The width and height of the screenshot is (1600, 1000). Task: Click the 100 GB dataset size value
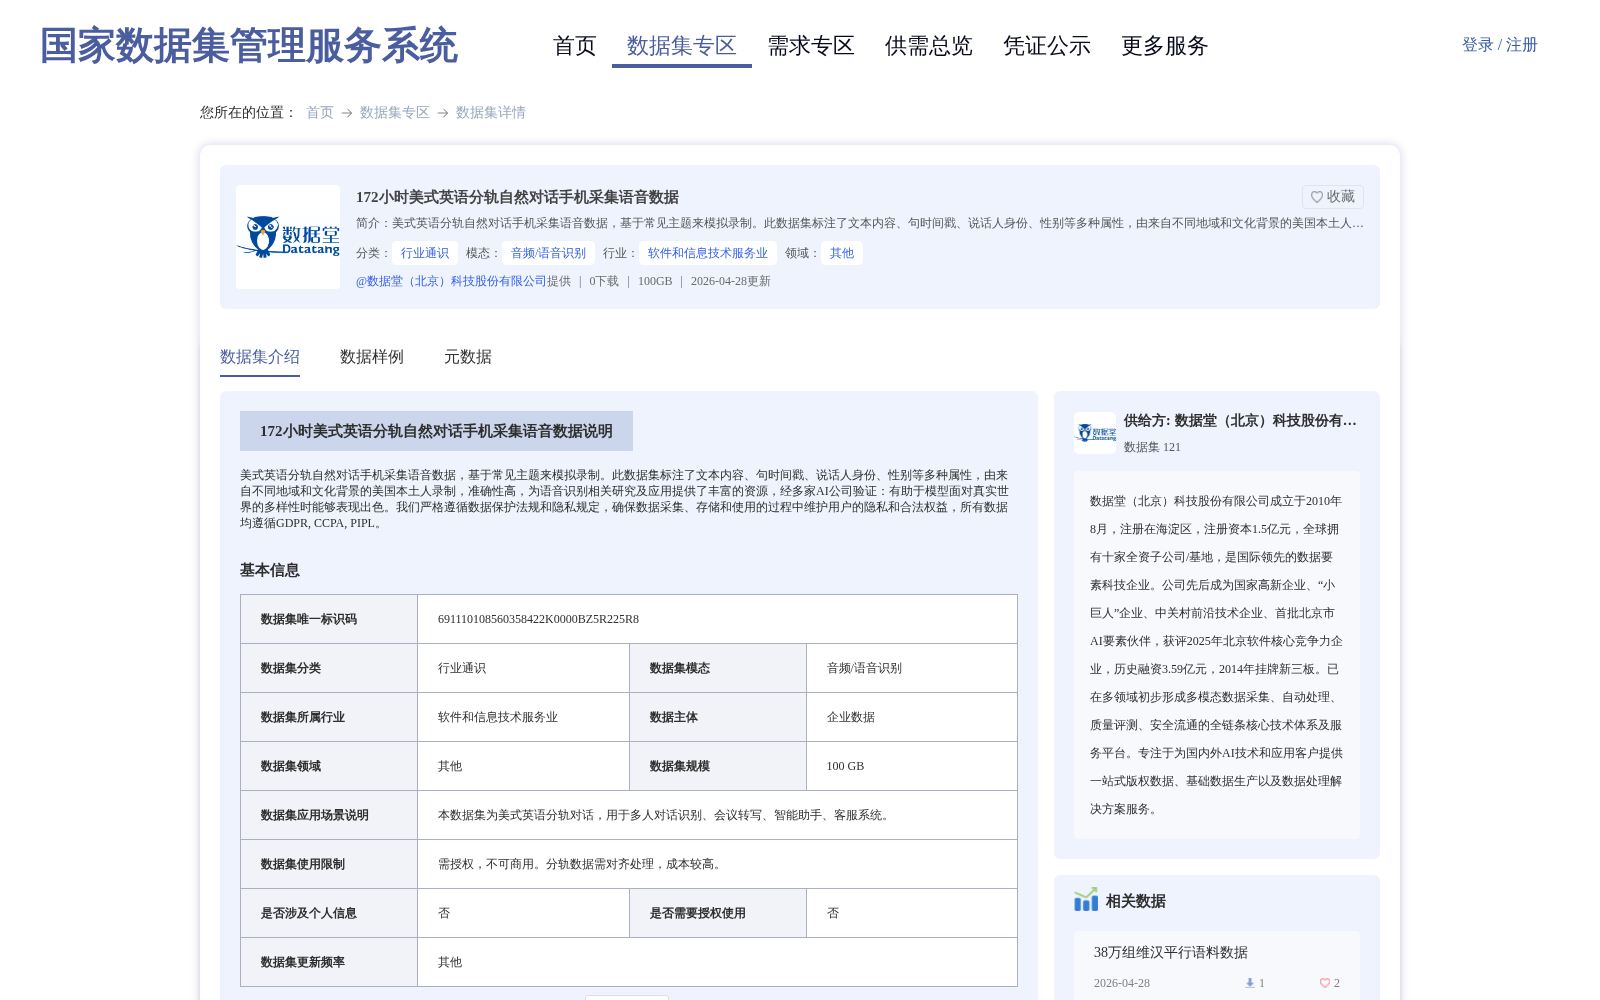(x=845, y=766)
